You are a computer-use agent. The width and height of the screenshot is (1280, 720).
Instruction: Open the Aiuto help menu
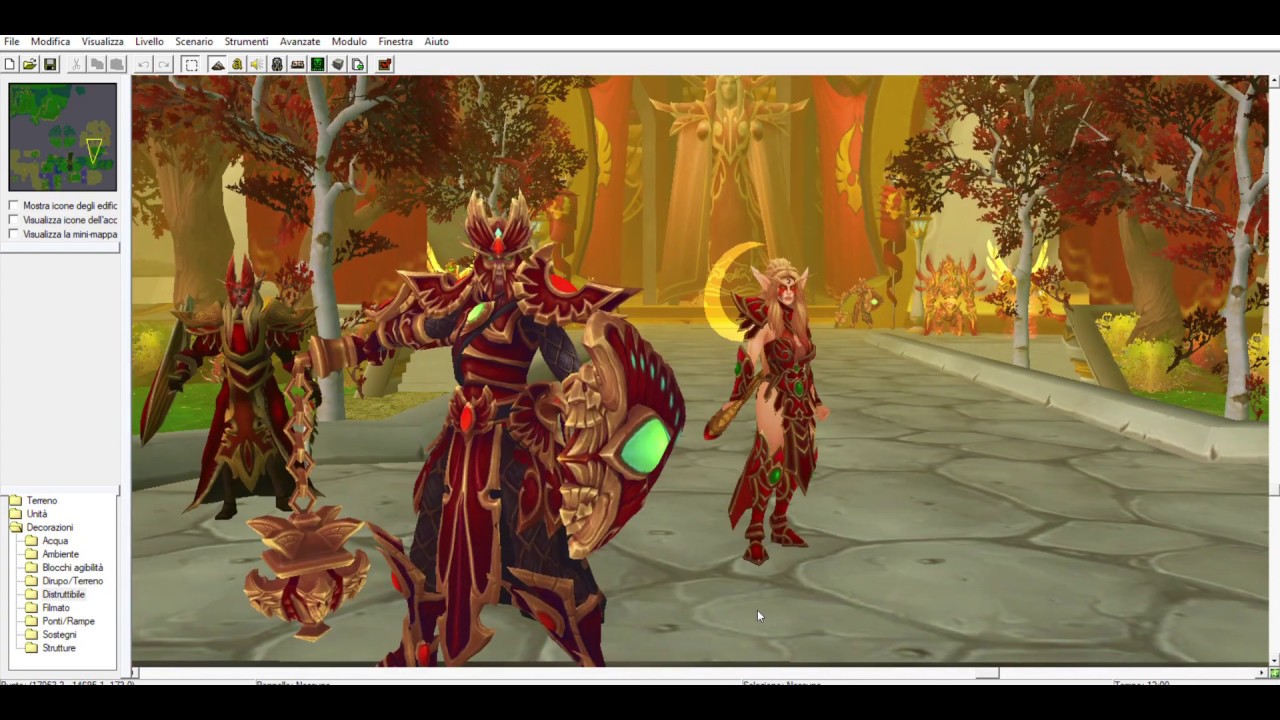(436, 42)
